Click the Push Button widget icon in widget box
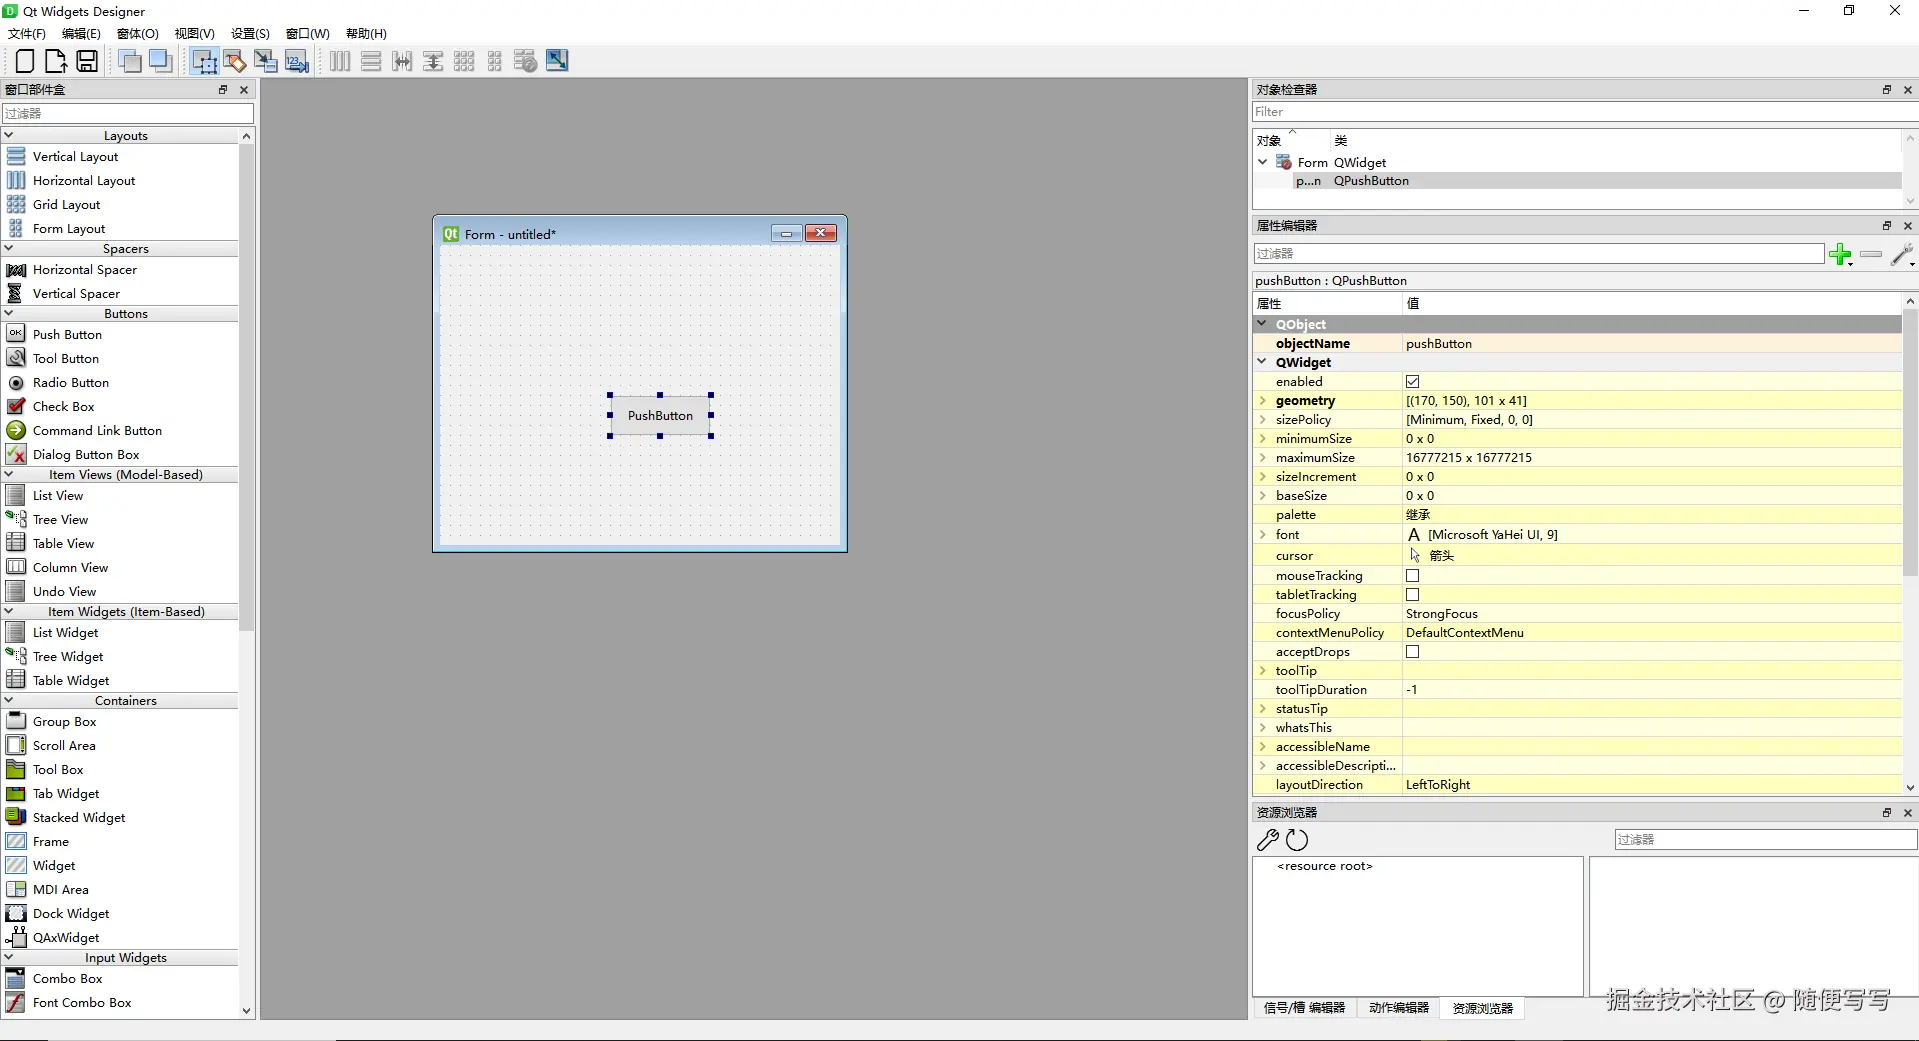 point(16,334)
